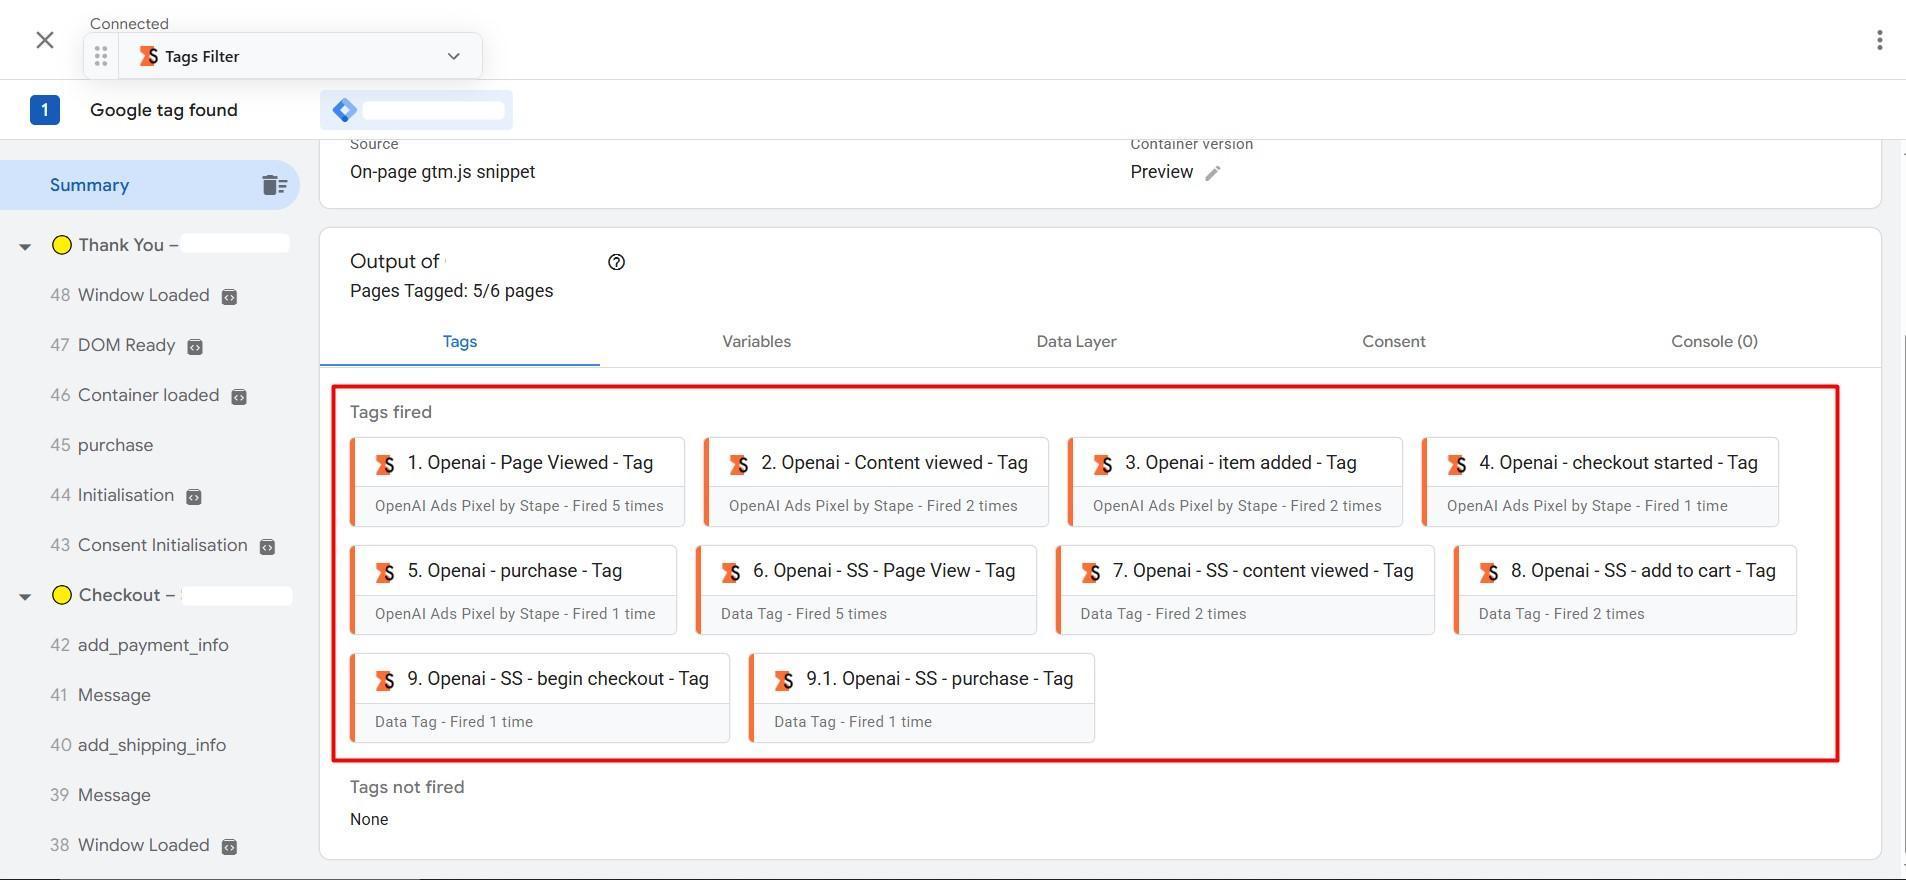Viewport: 1906px width, 880px height.
Task: Open 3. Openai - item added tag card
Action: point(1235,482)
